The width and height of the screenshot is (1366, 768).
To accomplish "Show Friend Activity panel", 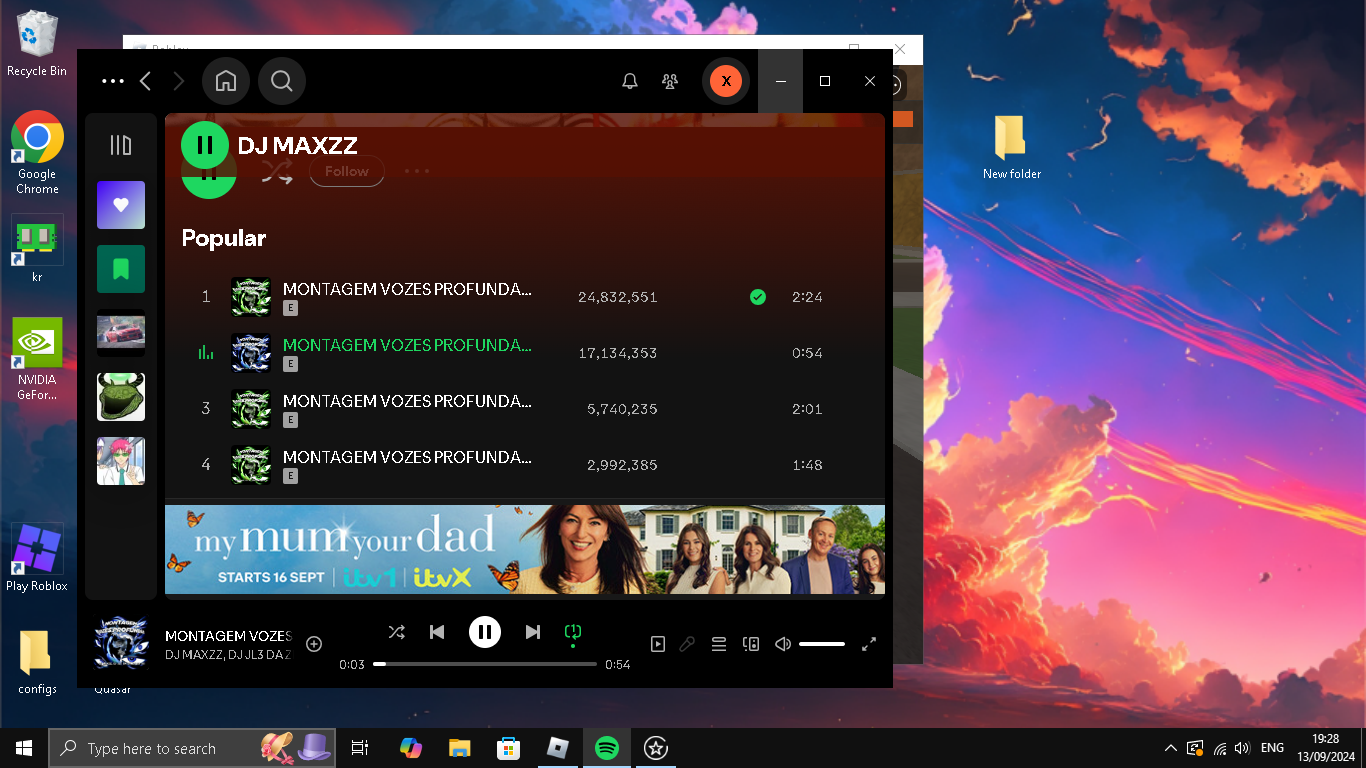I will click(x=670, y=82).
